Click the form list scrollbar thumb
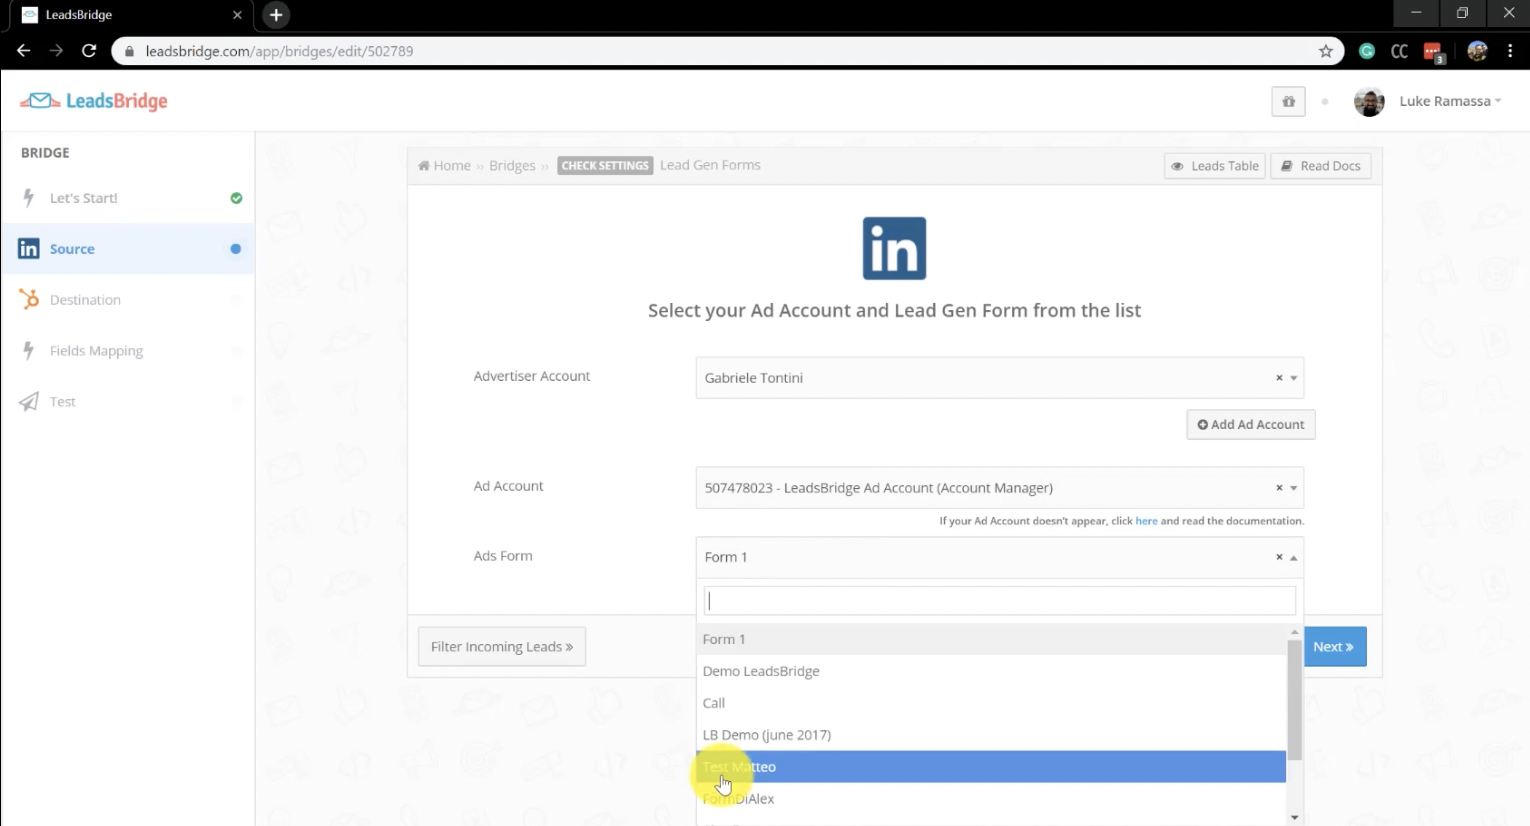1530x826 pixels. point(1294,699)
